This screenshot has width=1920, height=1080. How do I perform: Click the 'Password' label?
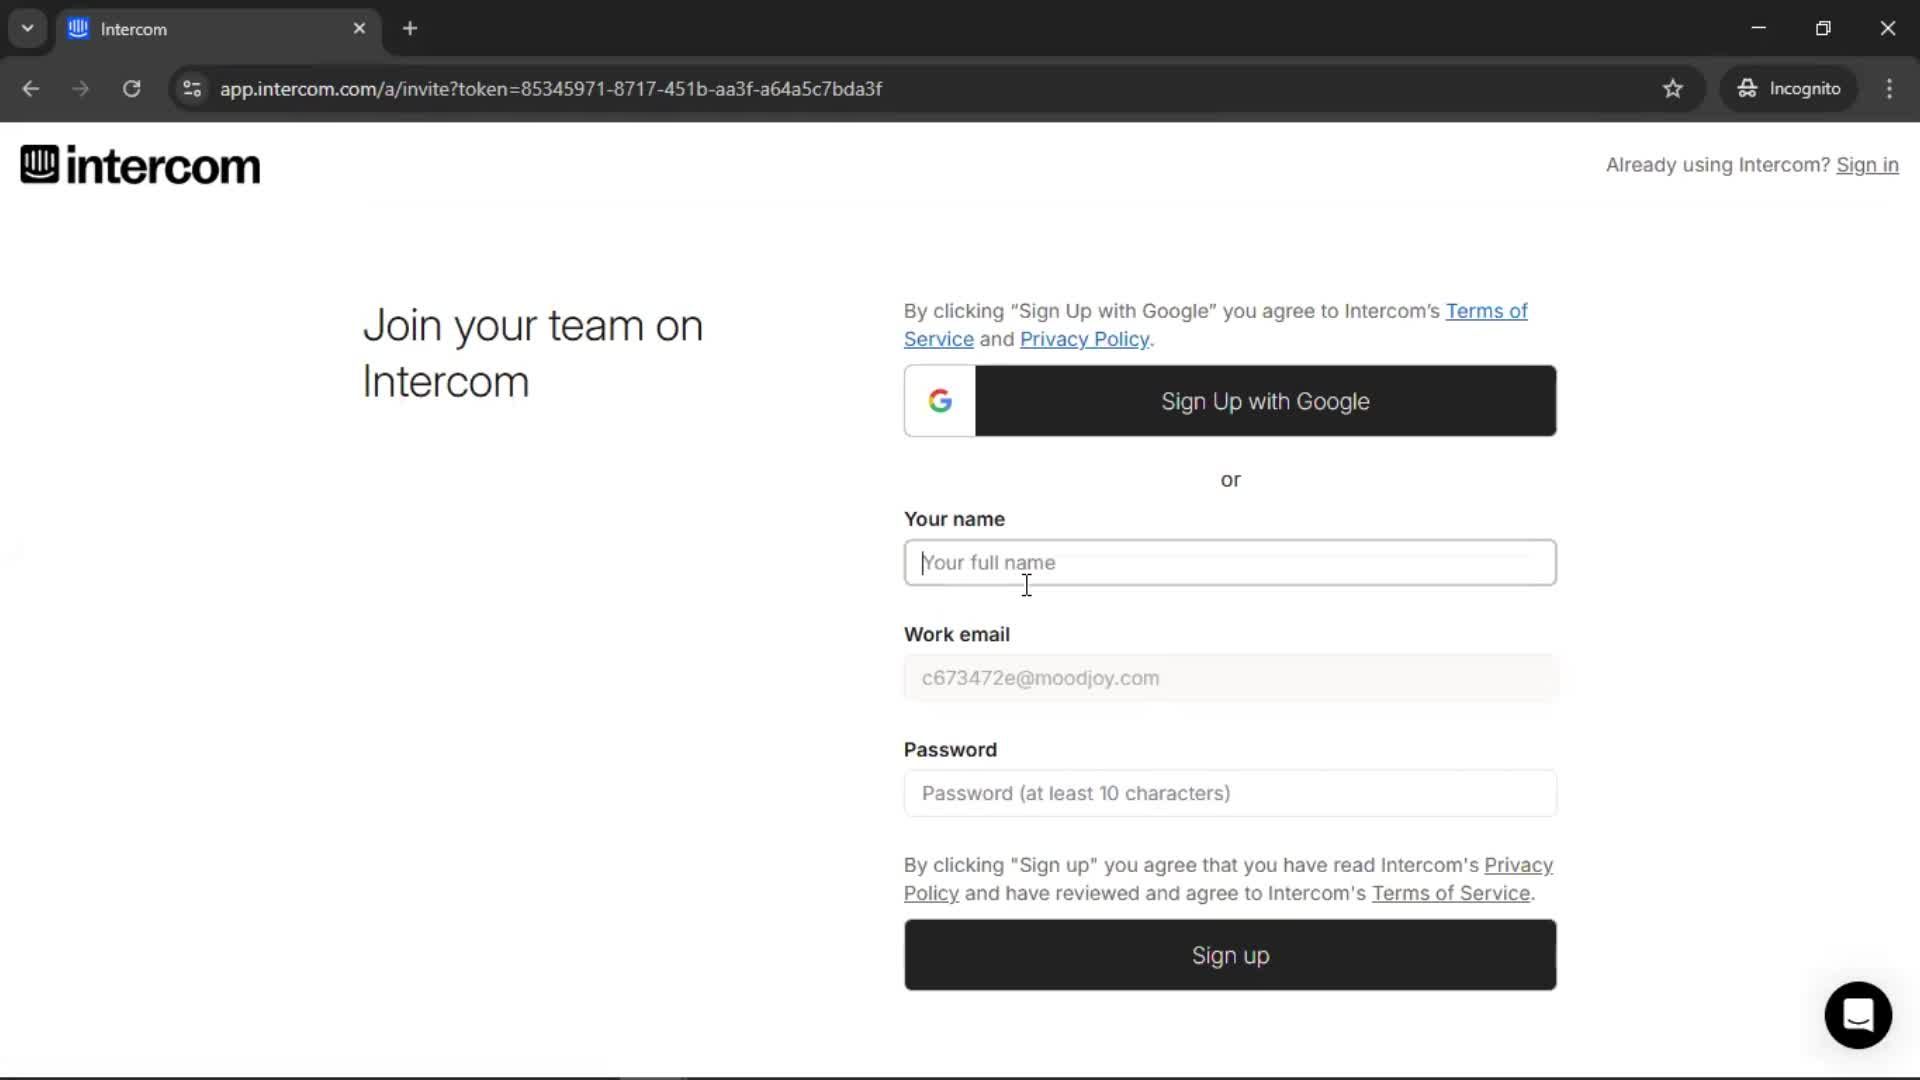tap(950, 750)
